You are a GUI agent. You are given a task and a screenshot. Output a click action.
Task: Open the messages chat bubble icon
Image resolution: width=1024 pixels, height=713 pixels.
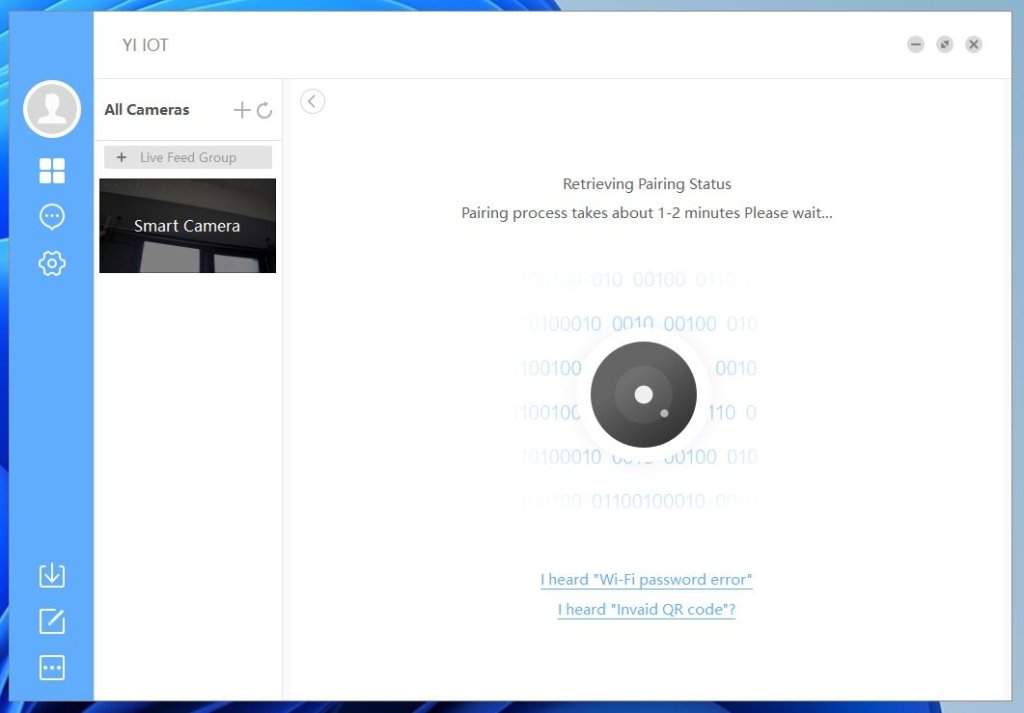(x=52, y=217)
